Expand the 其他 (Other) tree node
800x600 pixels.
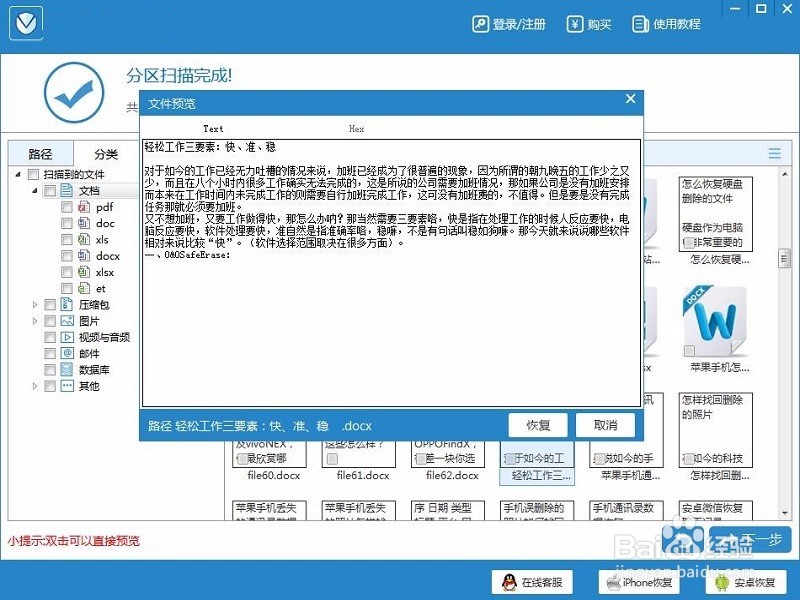click(34, 384)
